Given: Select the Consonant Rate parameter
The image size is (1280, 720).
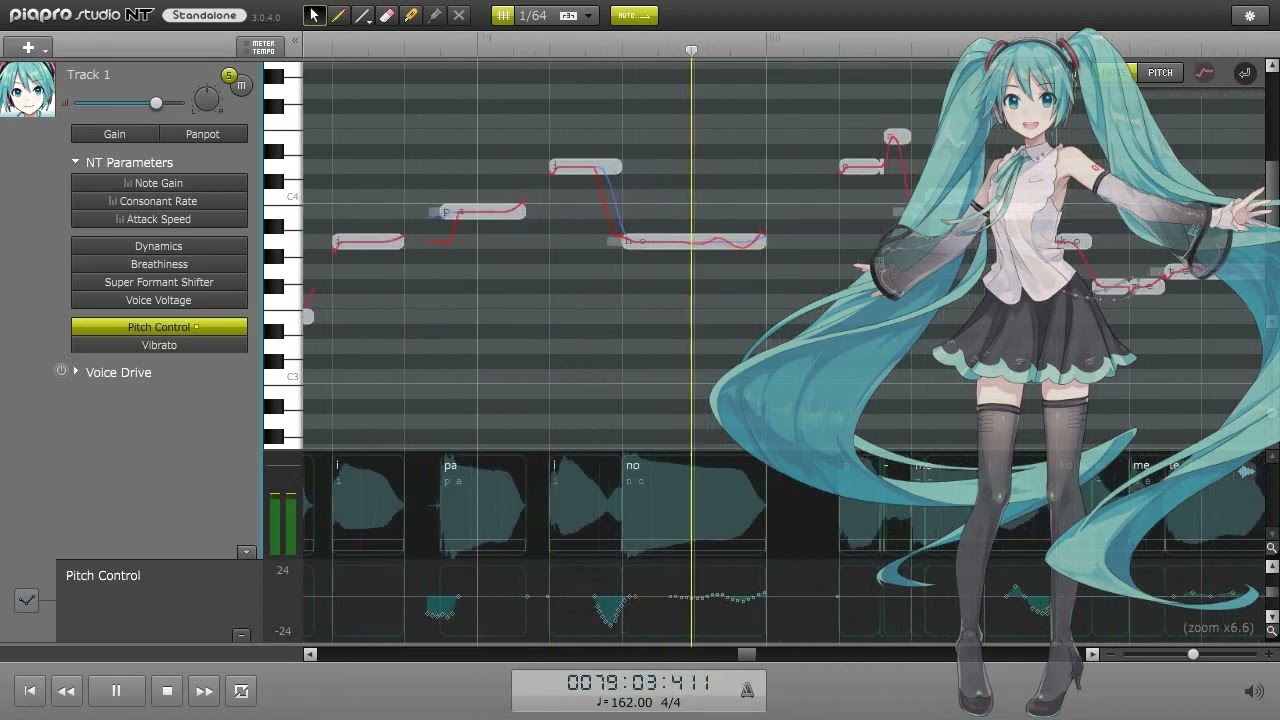Looking at the screenshot, I should [x=159, y=201].
